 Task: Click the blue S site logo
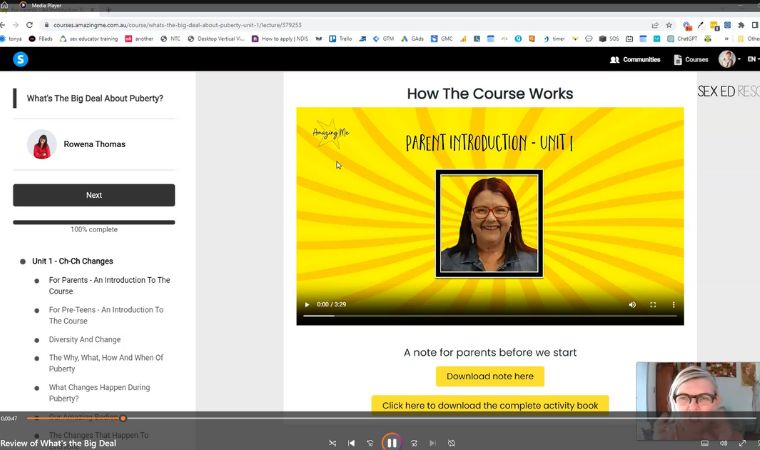point(20,59)
